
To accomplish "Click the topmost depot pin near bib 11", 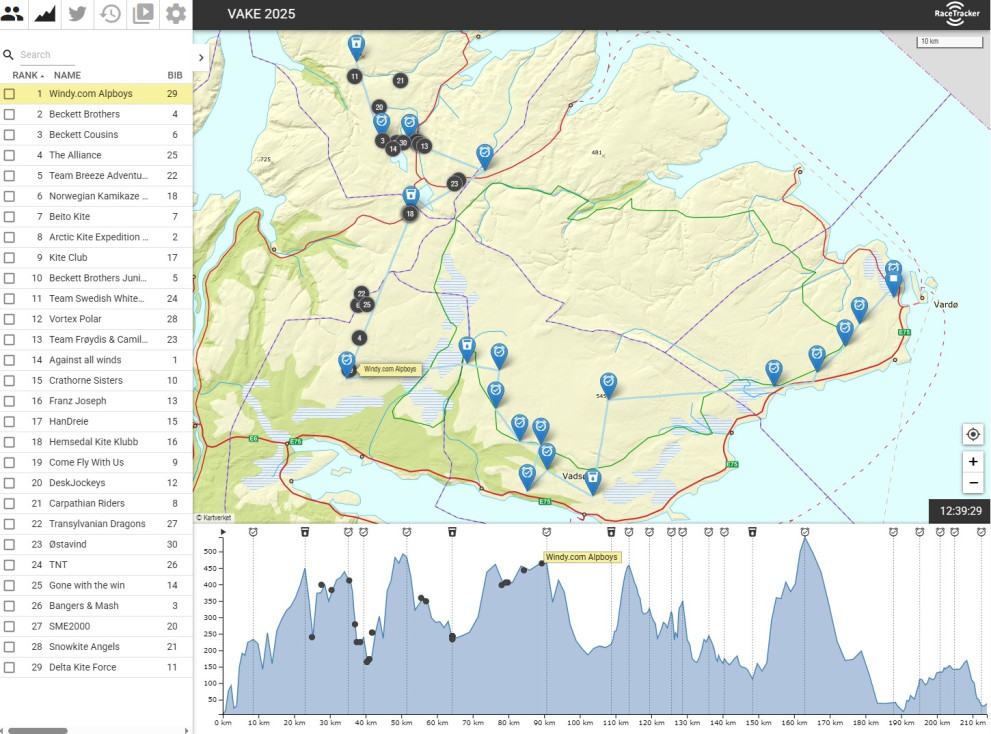I will point(356,46).
